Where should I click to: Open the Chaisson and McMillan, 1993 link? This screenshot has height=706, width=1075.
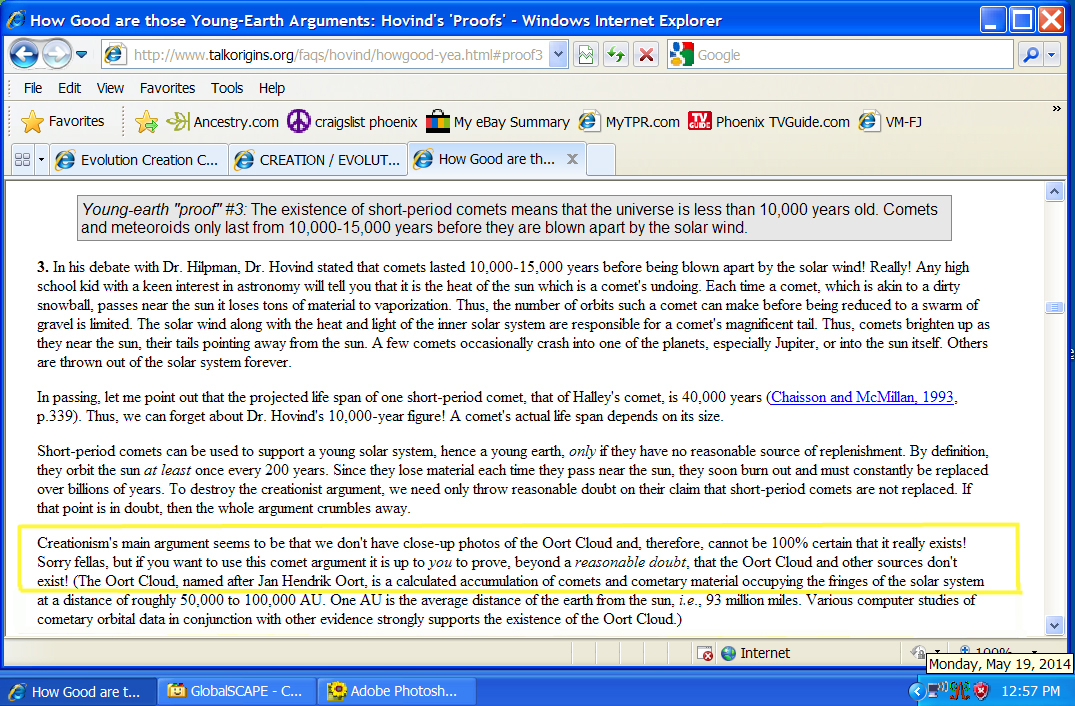(862, 397)
